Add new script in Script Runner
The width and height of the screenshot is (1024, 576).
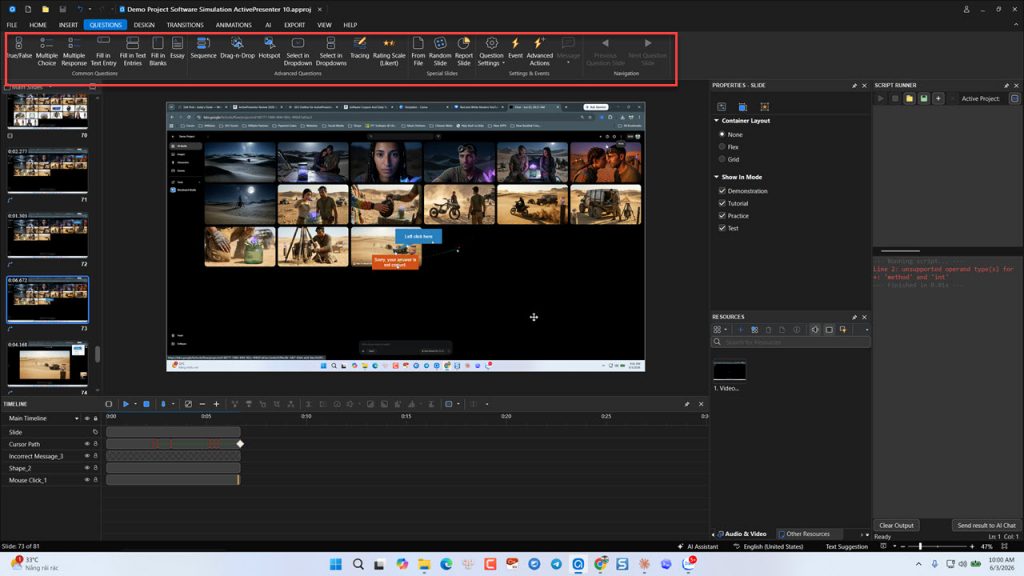click(938, 99)
